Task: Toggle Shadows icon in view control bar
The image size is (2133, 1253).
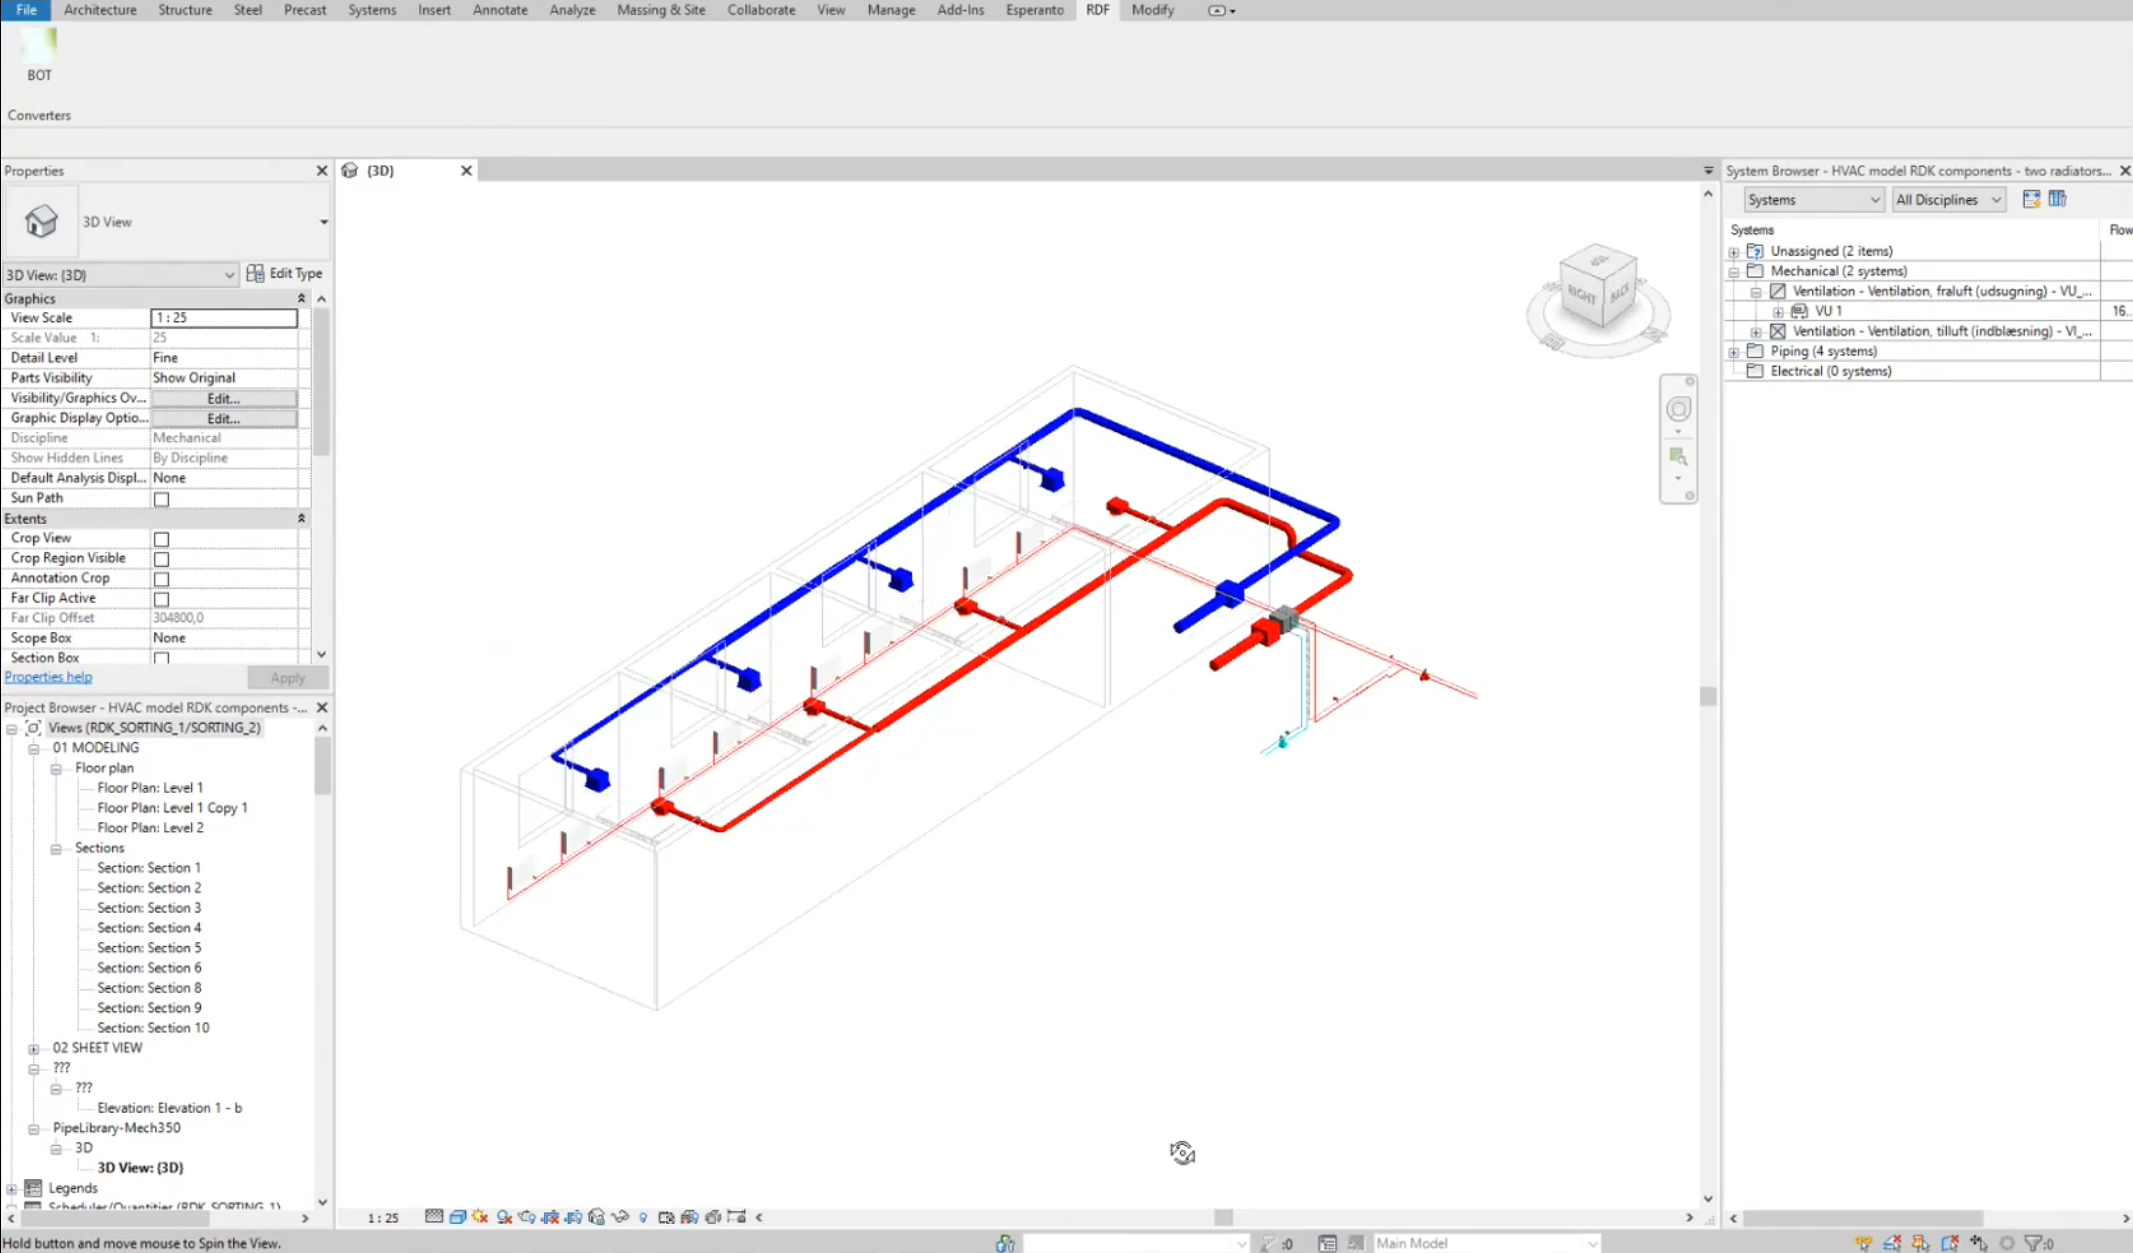Action: point(504,1217)
